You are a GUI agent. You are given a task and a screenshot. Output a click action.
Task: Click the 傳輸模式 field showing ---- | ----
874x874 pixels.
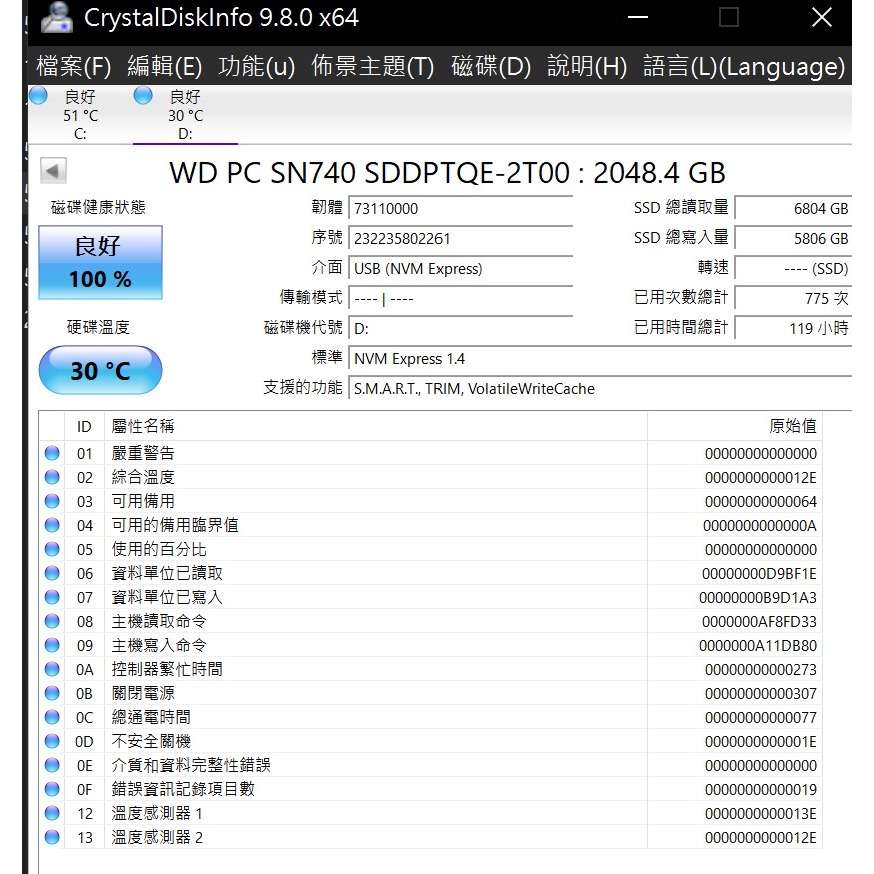460,299
